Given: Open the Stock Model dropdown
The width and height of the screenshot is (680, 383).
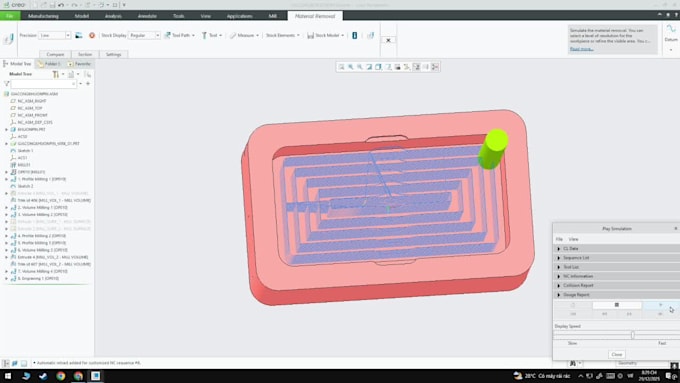Looking at the screenshot, I should tap(326, 35).
